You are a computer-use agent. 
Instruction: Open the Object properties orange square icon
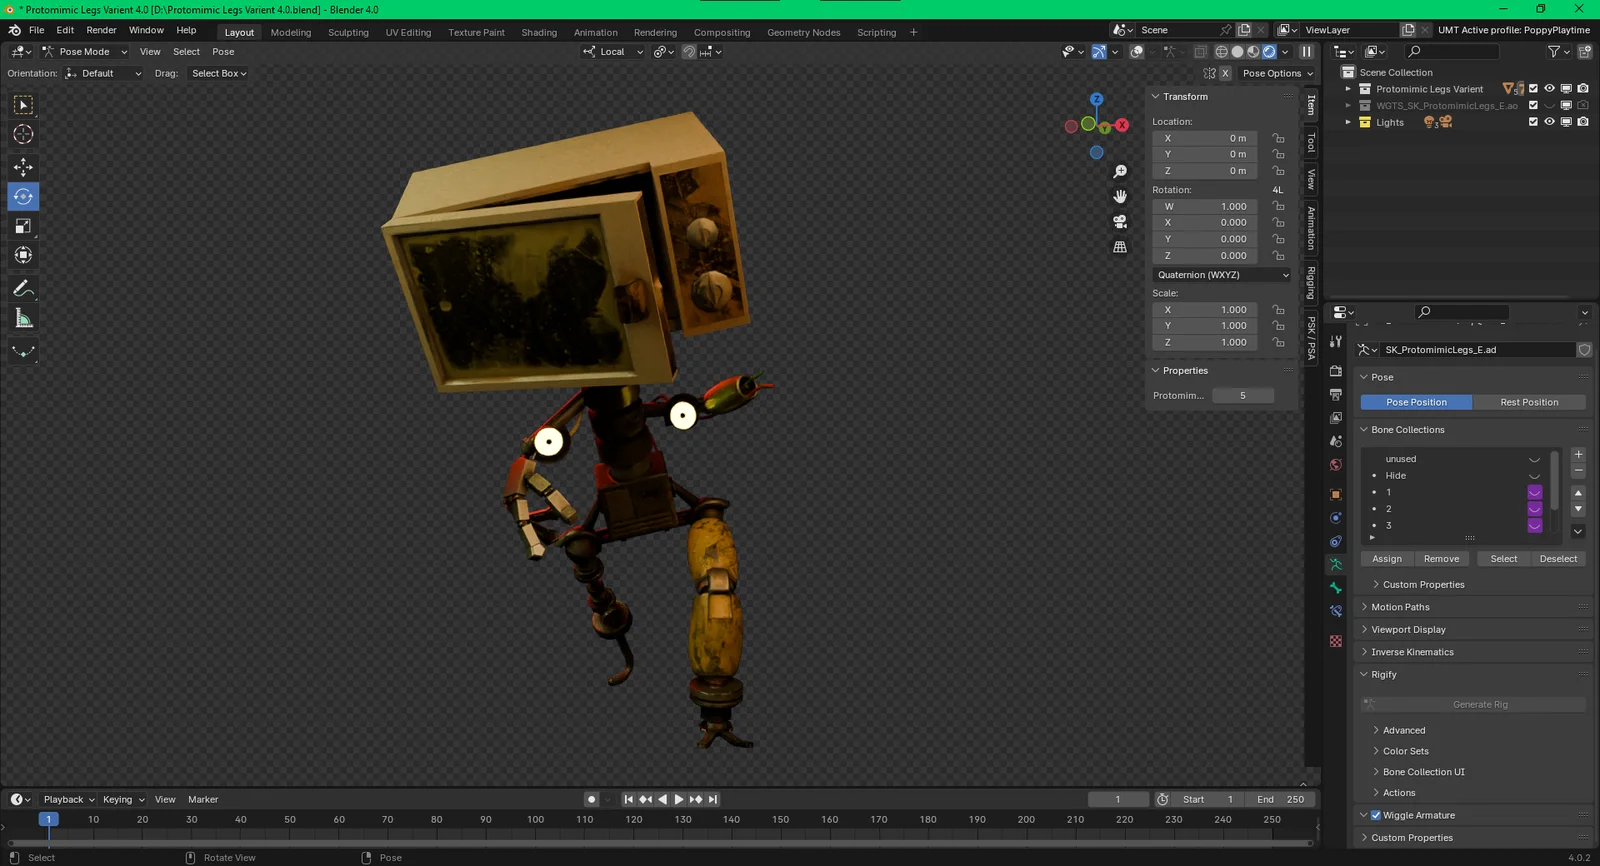1336,494
